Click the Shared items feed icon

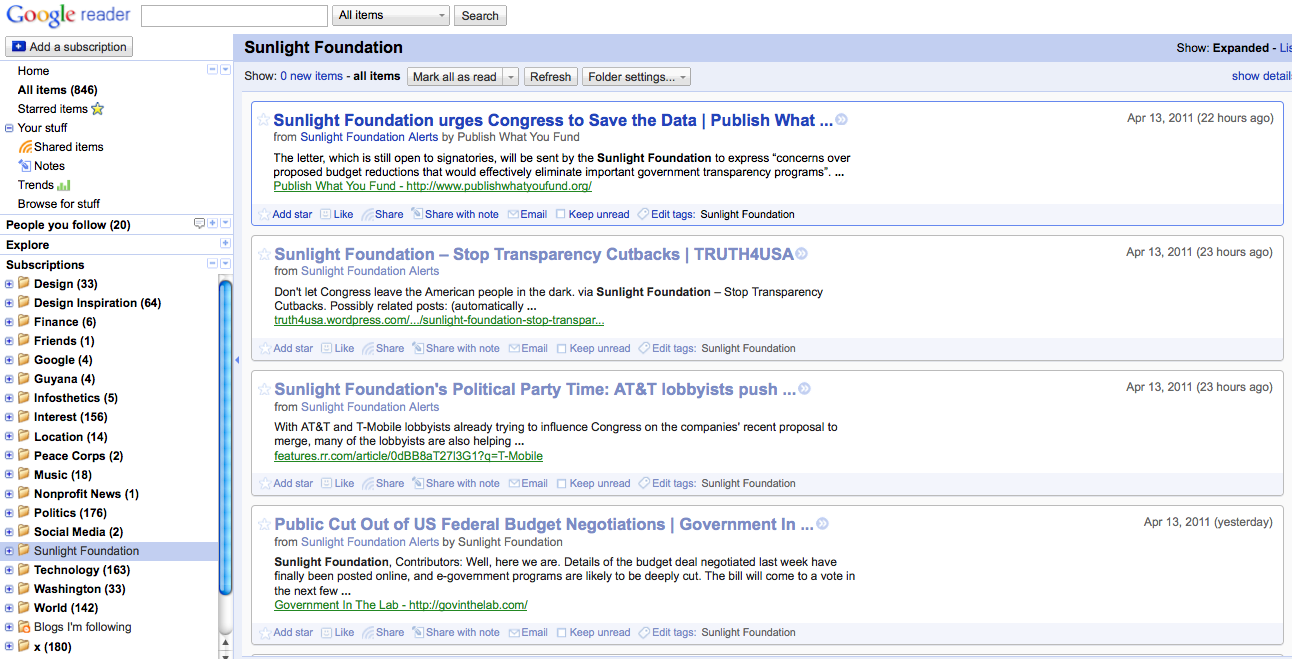[x=26, y=147]
